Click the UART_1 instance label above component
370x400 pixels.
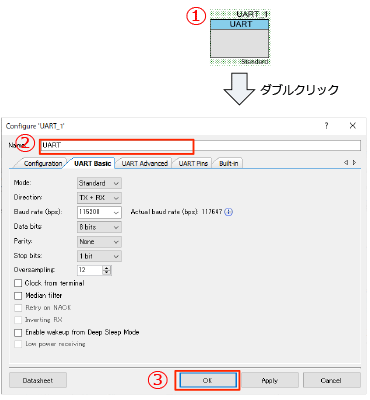tap(252, 14)
